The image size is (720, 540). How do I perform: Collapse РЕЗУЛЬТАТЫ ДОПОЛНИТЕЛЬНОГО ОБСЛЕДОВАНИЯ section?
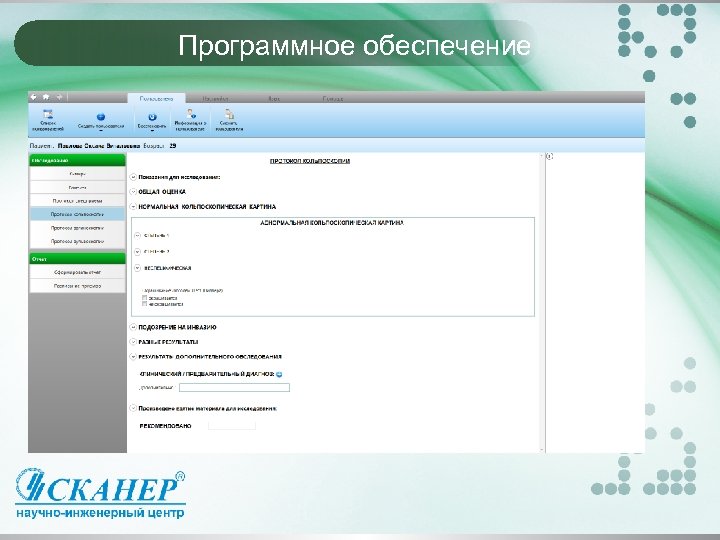click(133, 357)
